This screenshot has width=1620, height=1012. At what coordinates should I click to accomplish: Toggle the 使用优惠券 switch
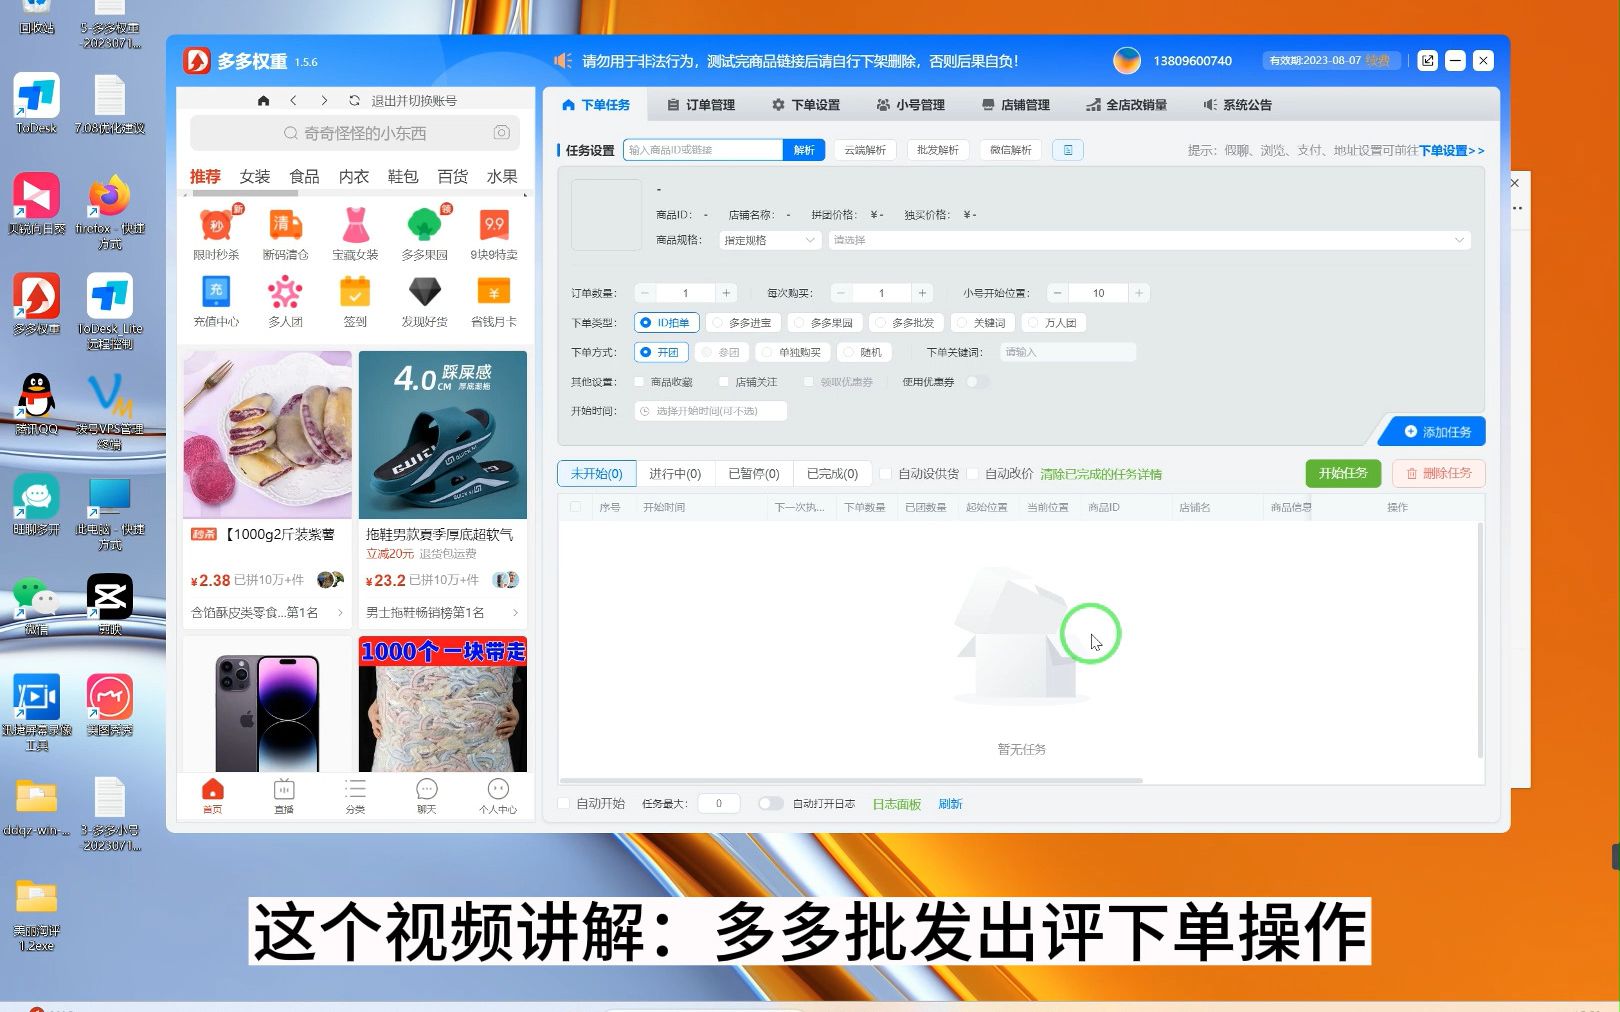pos(977,382)
